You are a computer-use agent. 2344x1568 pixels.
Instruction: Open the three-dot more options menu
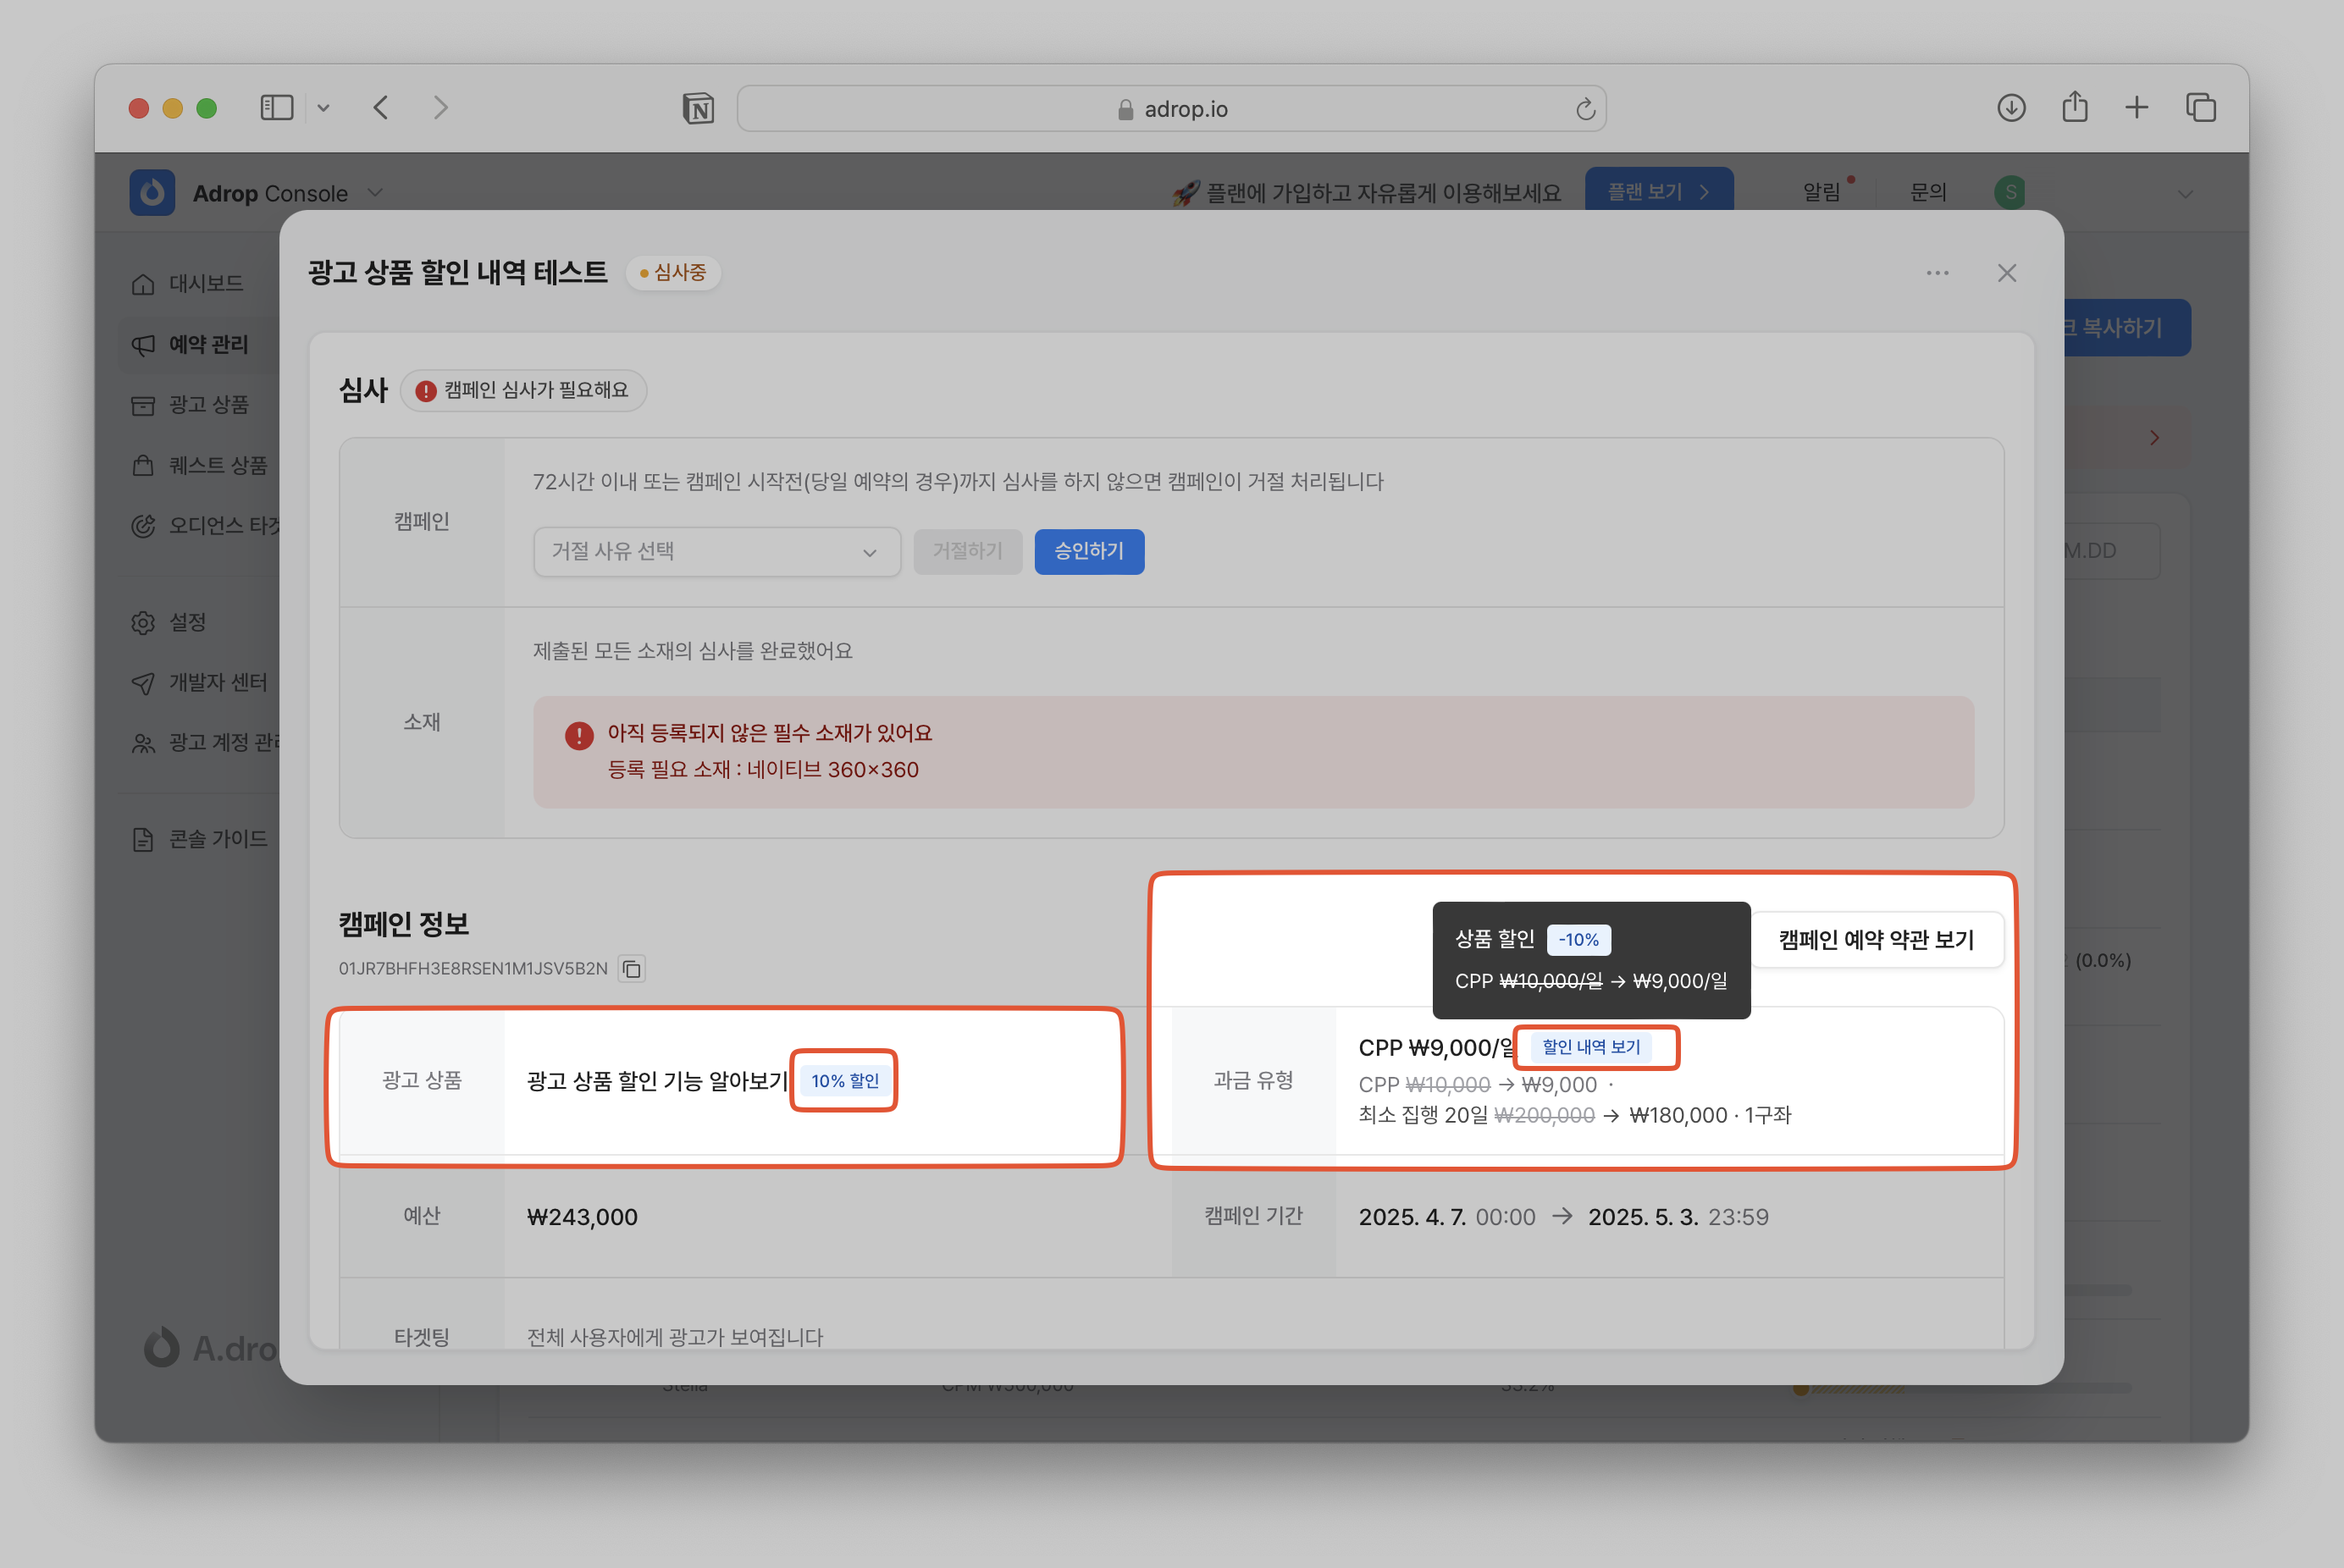(x=1937, y=273)
